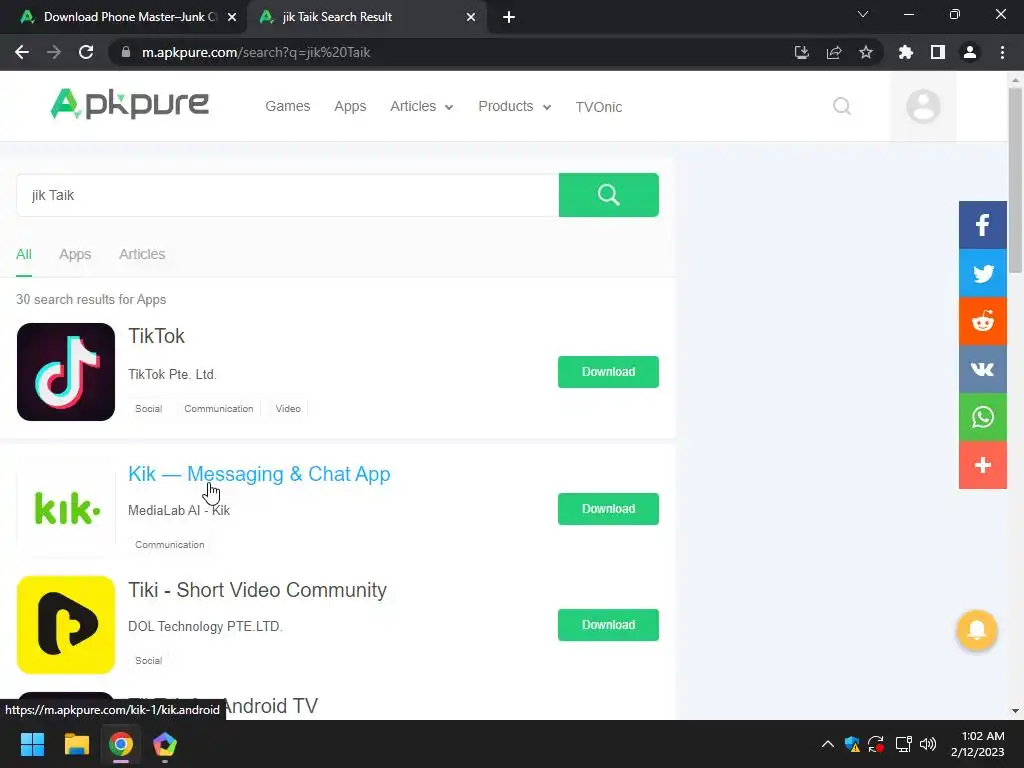Switch to the Apps results tab

click(x=75, y=254)
